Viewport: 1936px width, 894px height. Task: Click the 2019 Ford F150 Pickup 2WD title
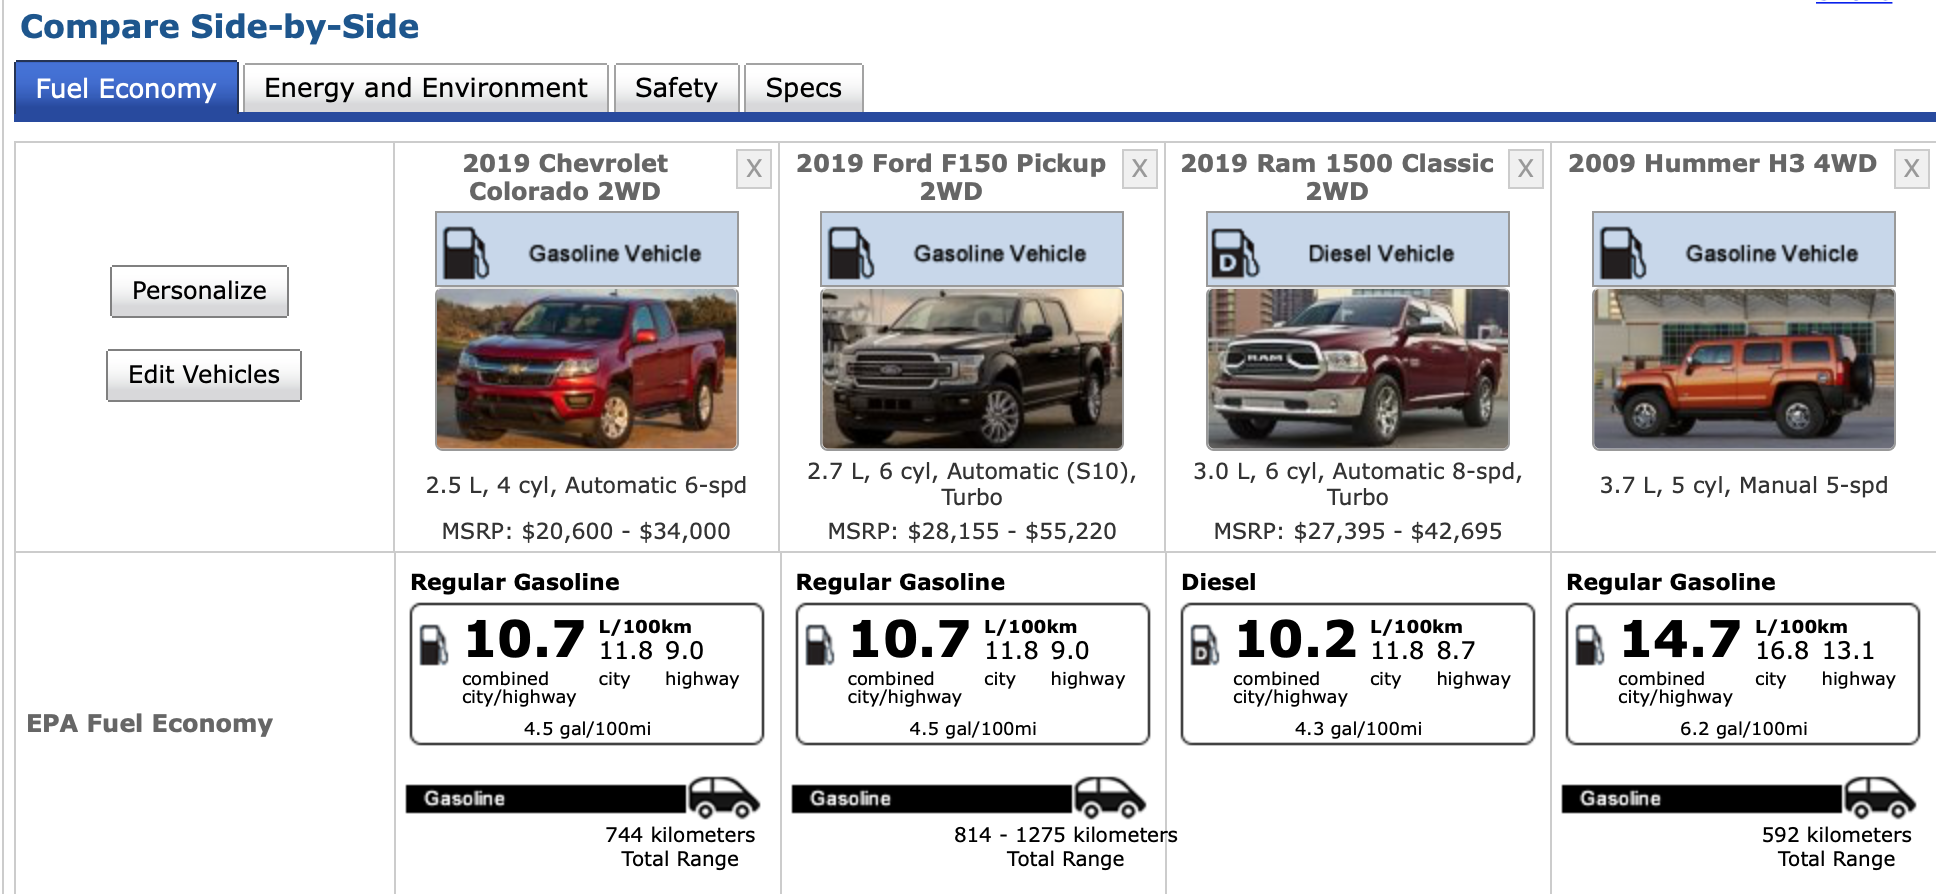tap(951, 177)
